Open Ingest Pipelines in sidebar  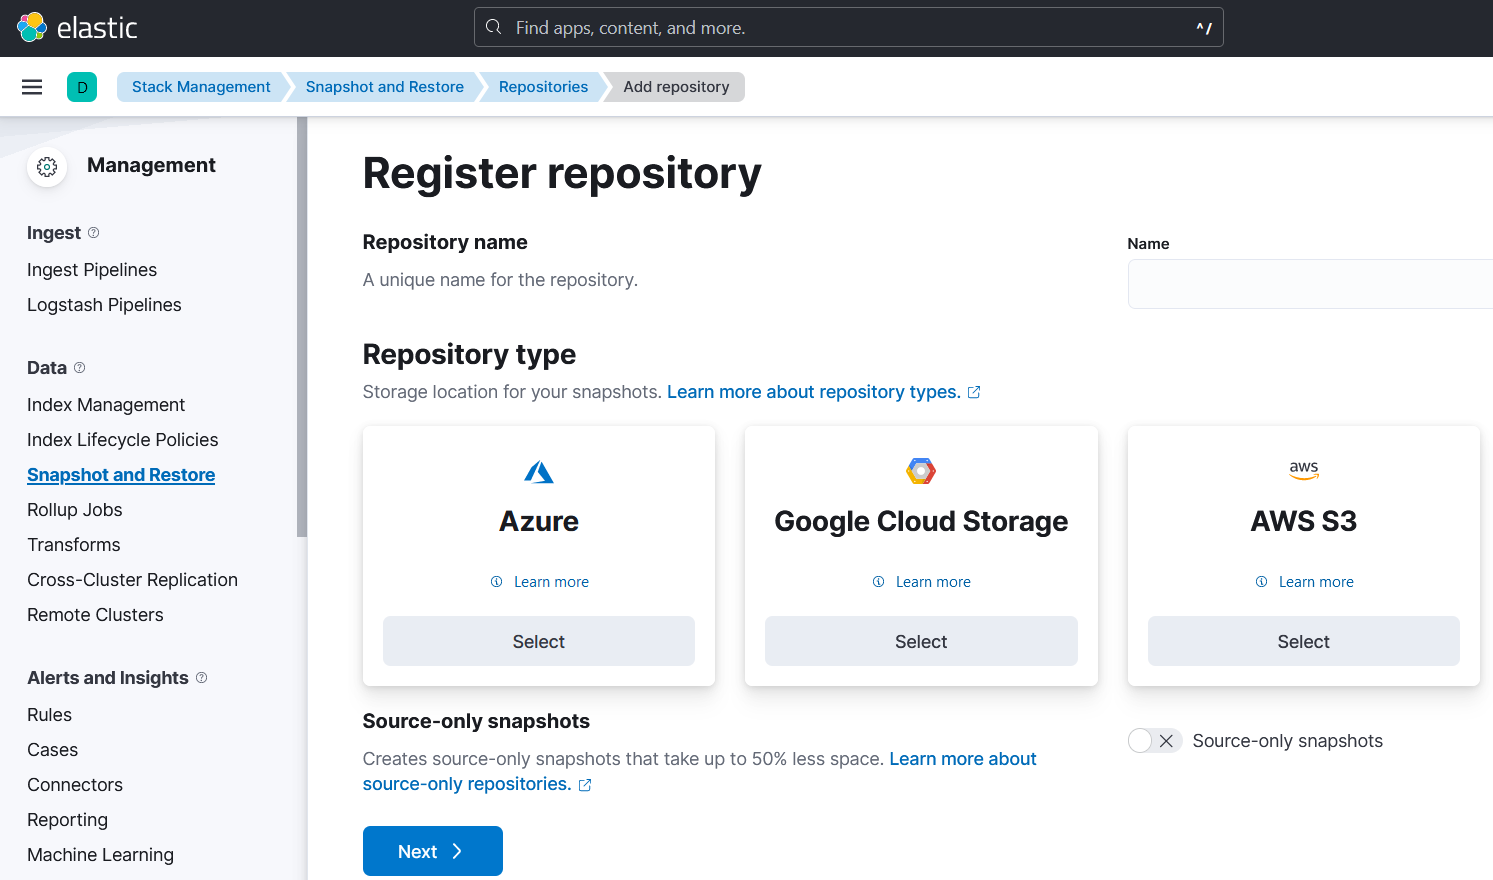click(x=92, y=270)
